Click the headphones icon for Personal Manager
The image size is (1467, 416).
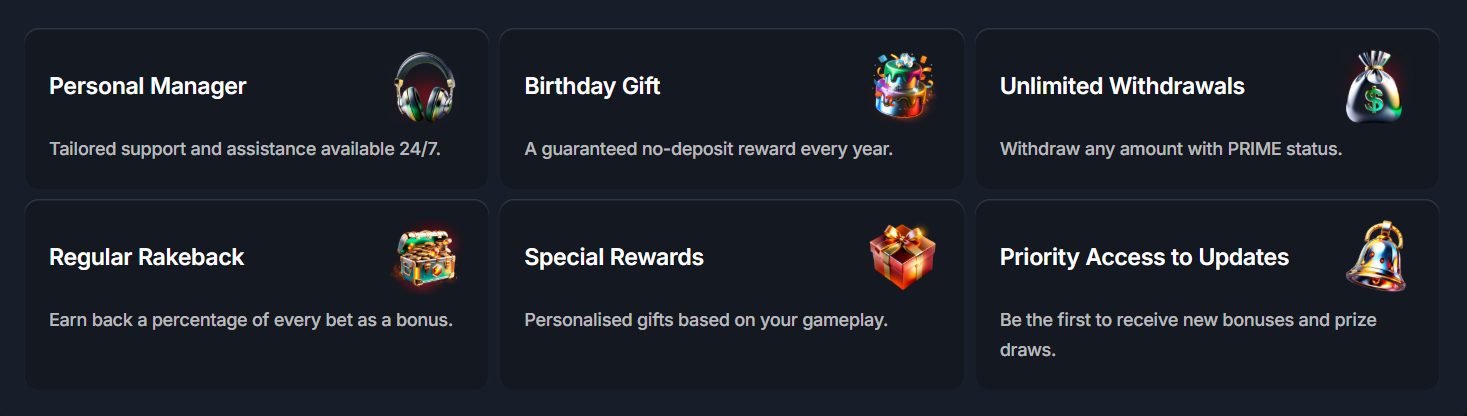click(x=424, y=87)
